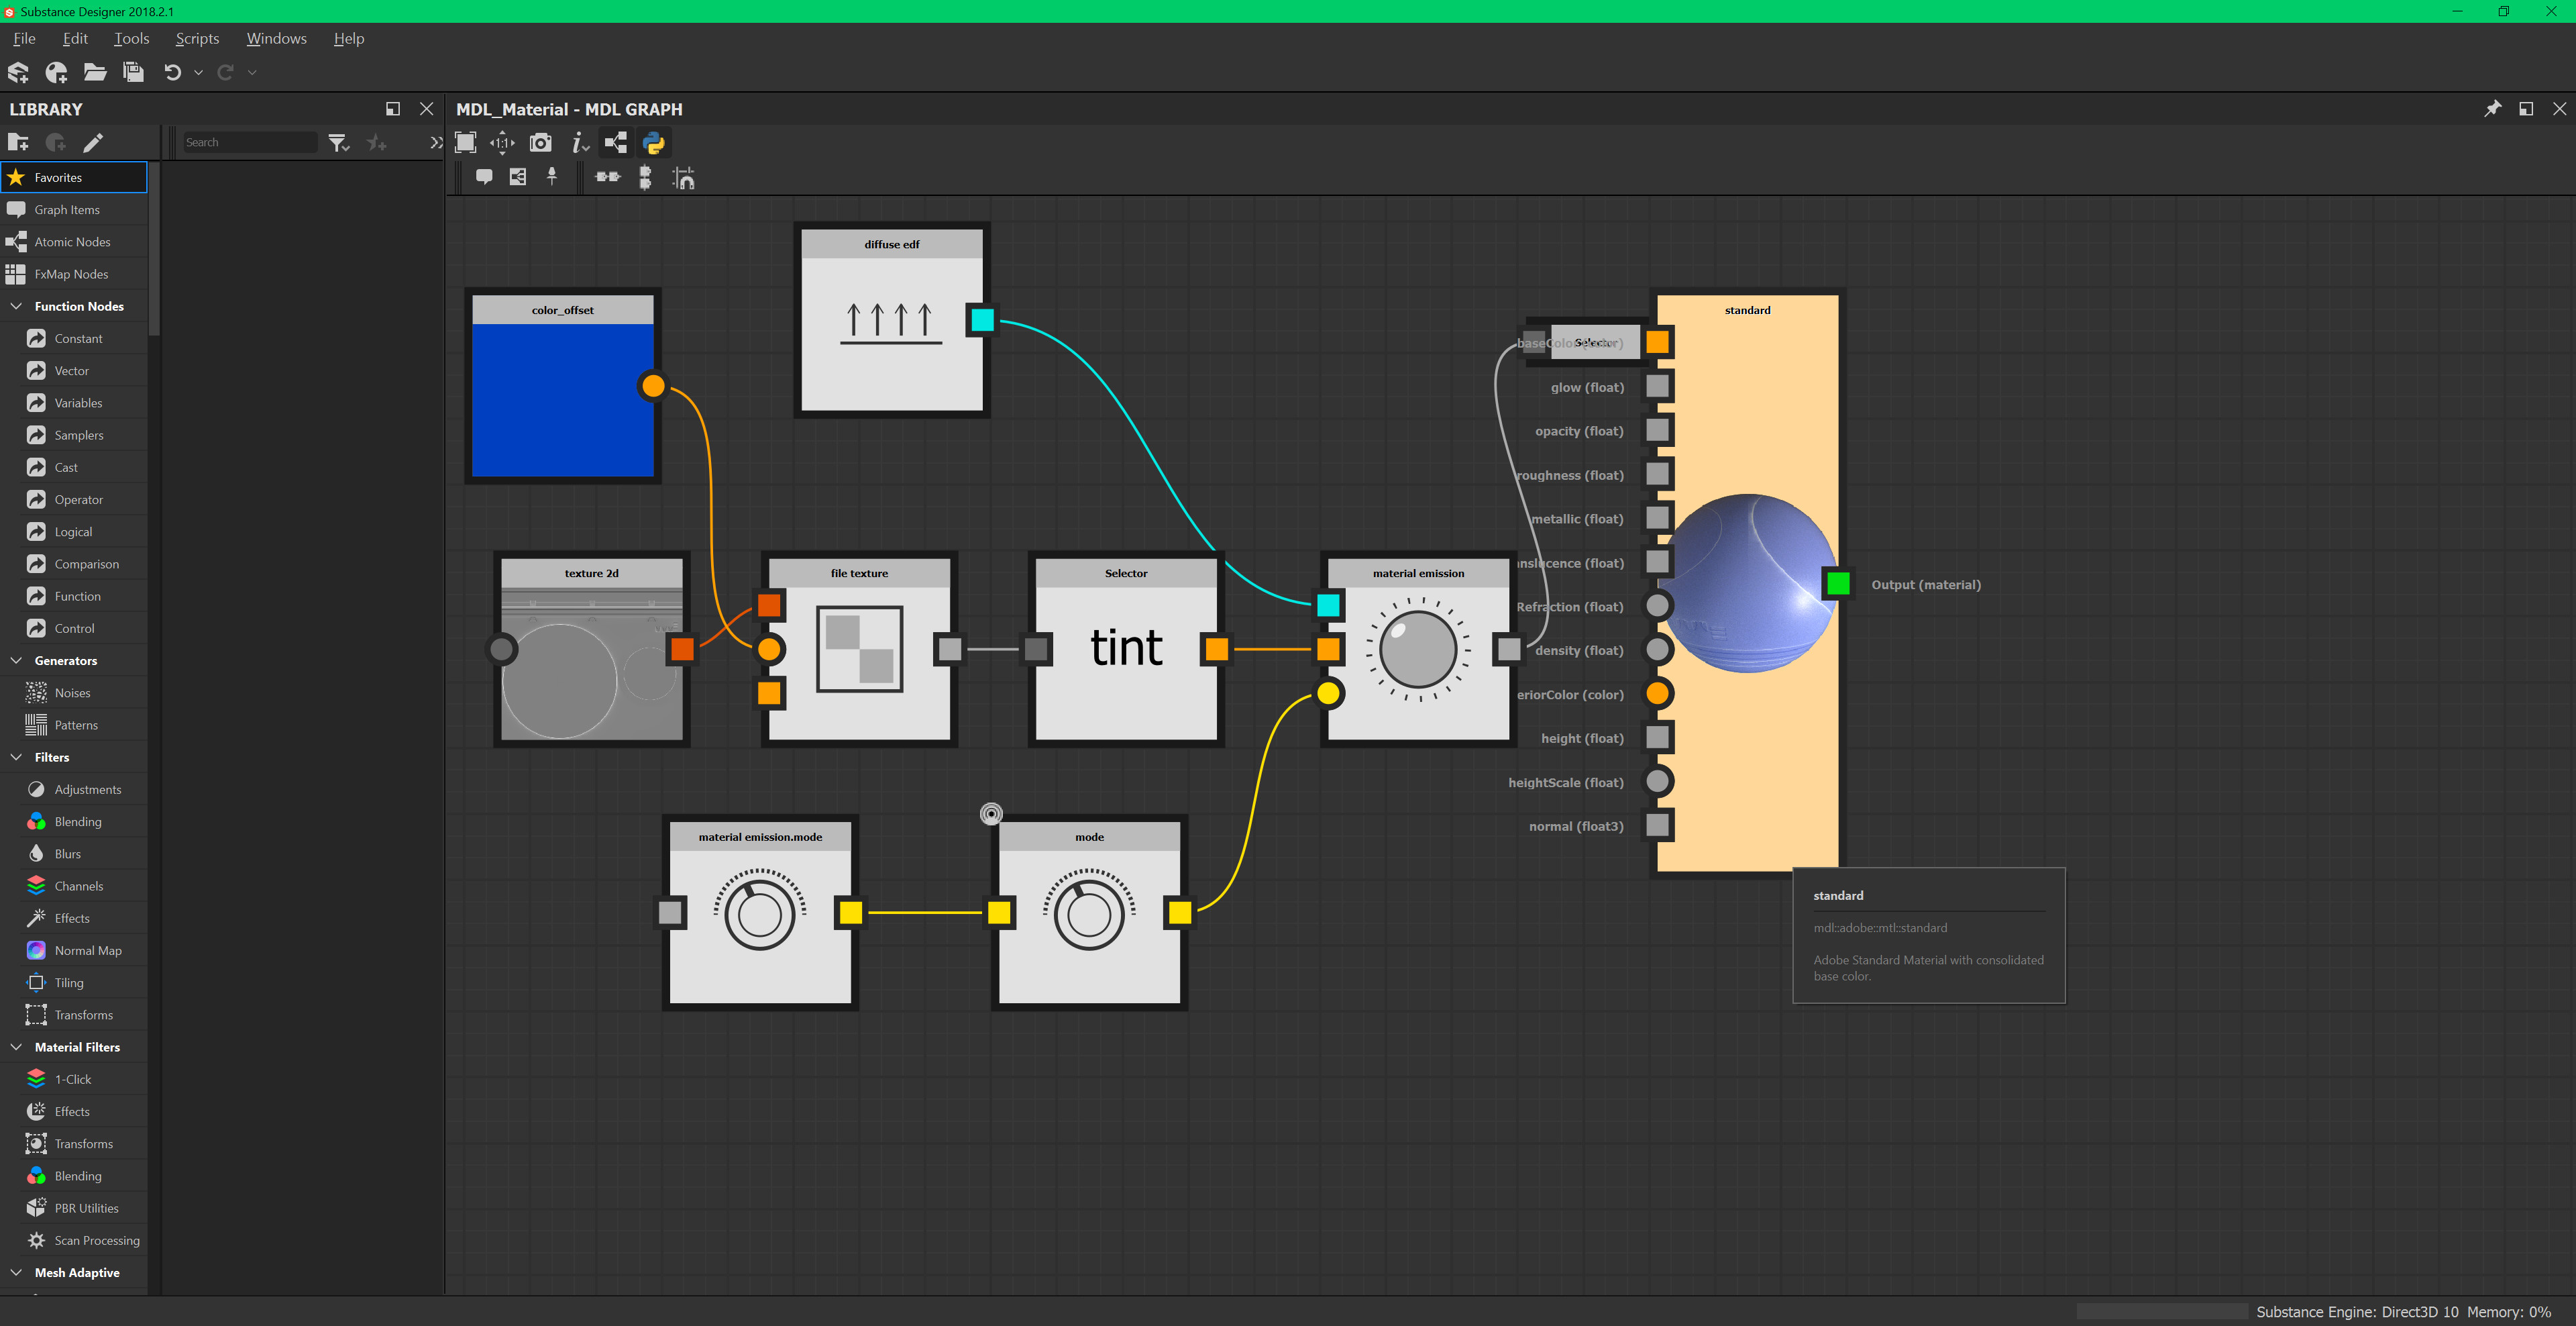Align nodes horizontally icon
Screen dimensions: 2576x1326
point(608,177)
